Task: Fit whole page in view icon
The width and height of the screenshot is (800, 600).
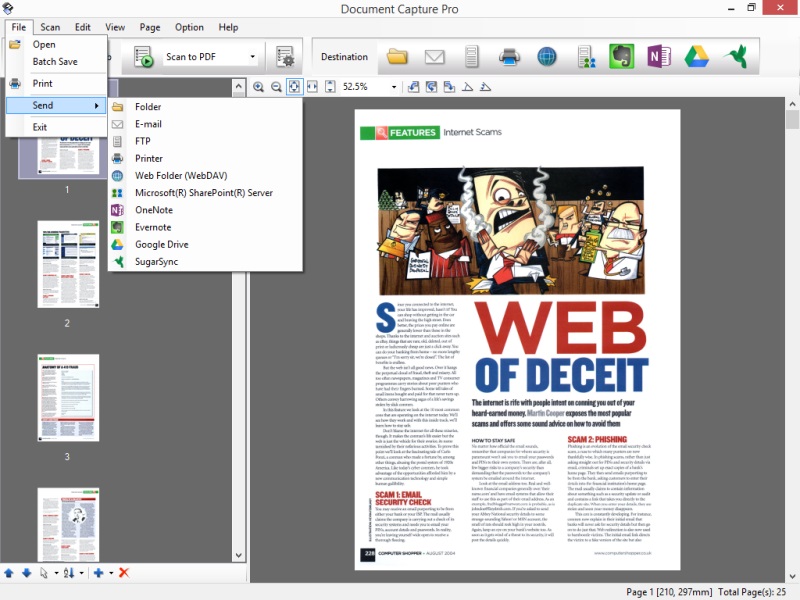Action: (294, 87)
